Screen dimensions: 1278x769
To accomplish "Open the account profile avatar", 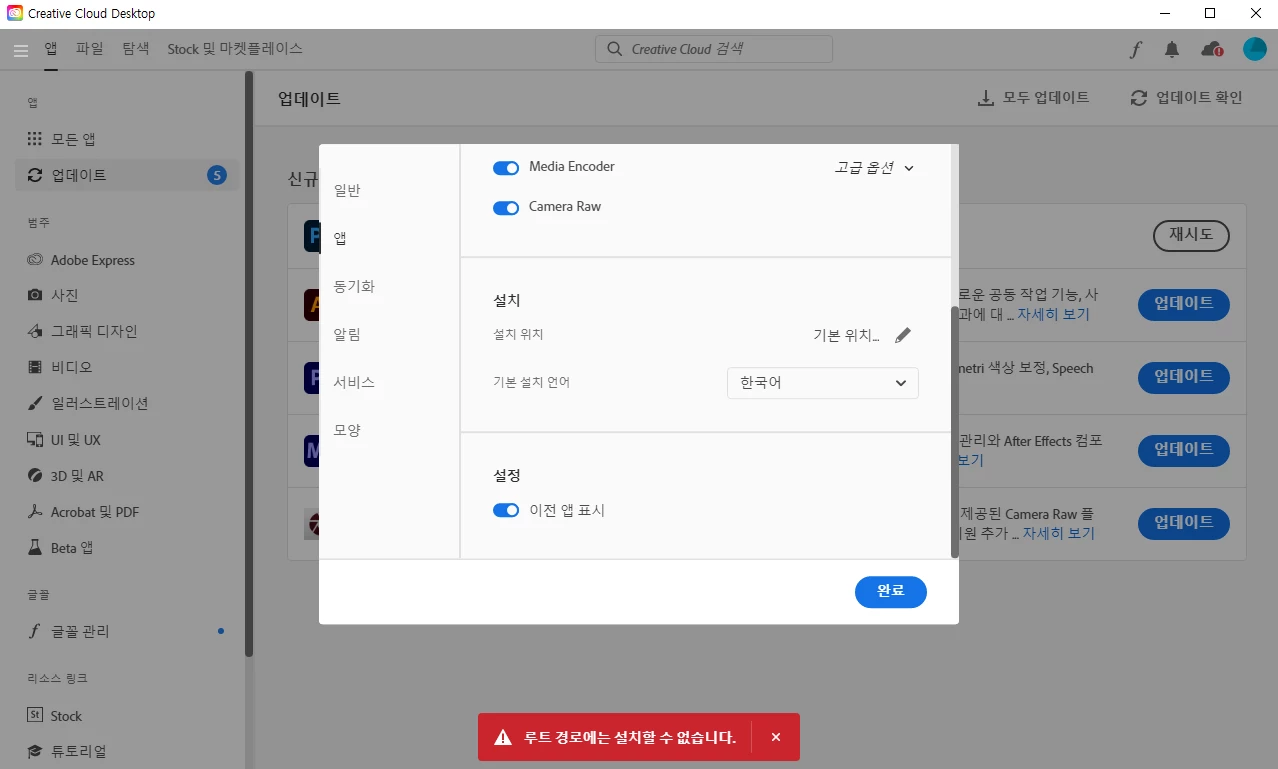I will [1254, 49].
